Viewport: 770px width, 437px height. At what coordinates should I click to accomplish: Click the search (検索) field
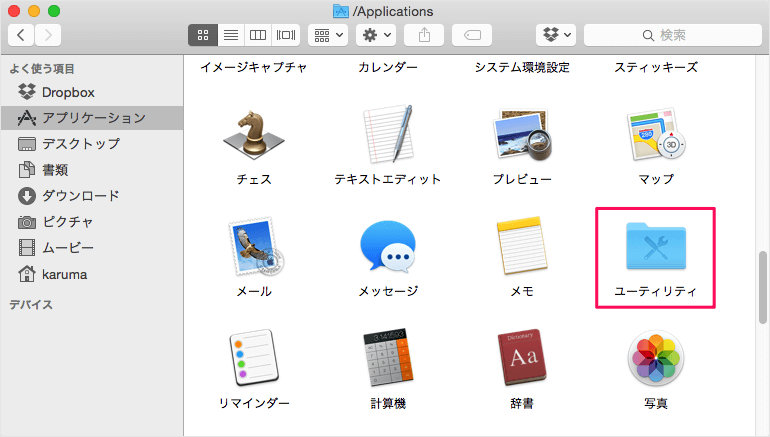pos(672,35)
